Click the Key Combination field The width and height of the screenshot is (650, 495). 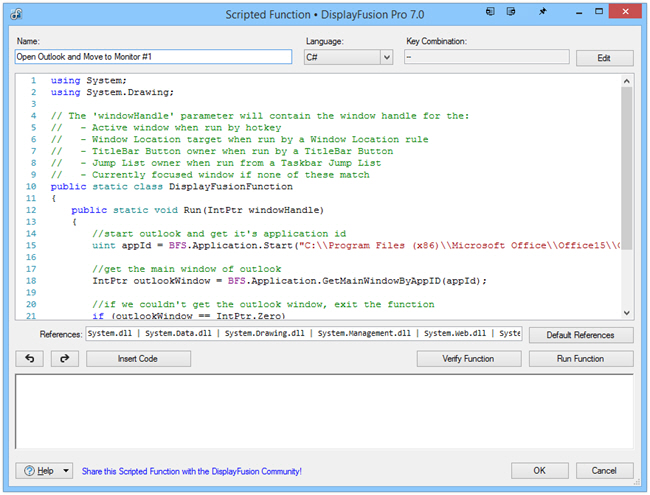[x=487, y=57]
